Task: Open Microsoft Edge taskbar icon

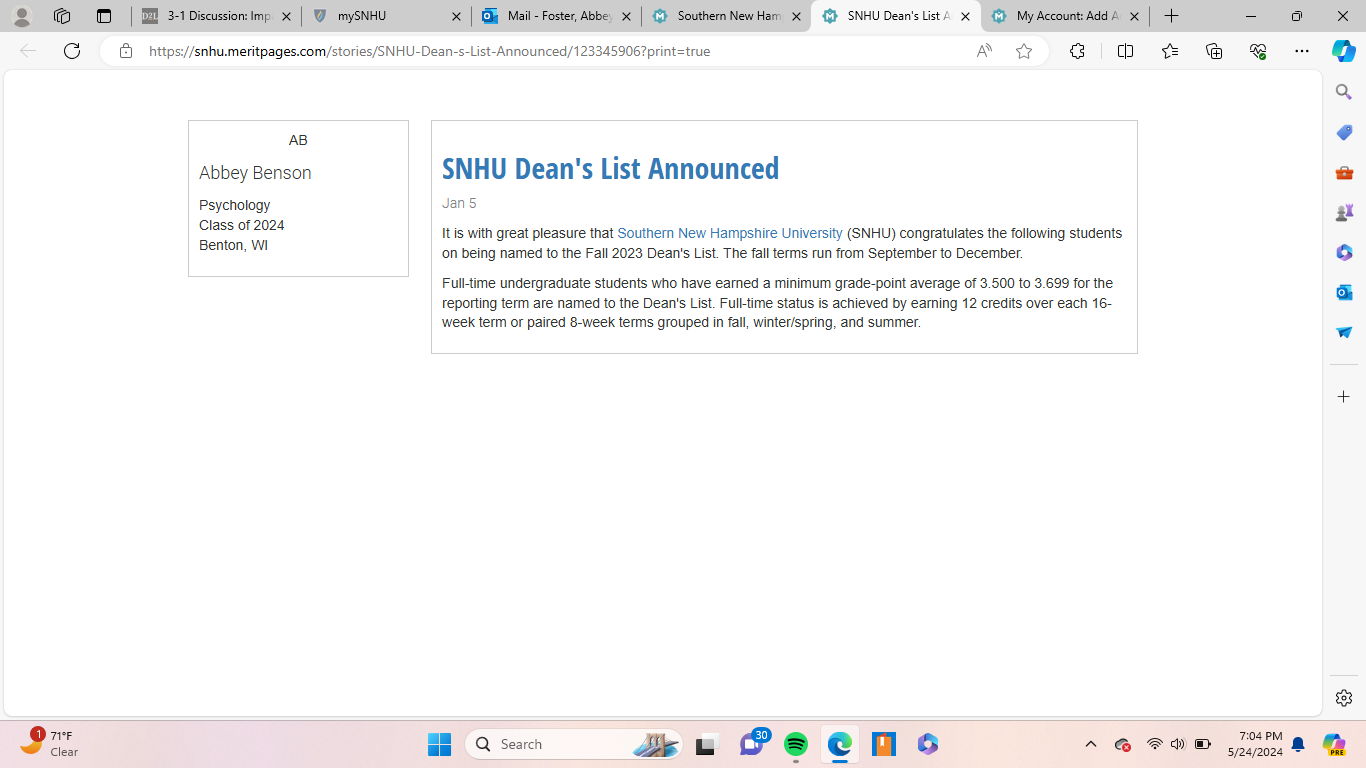Action: coord(840,744)
